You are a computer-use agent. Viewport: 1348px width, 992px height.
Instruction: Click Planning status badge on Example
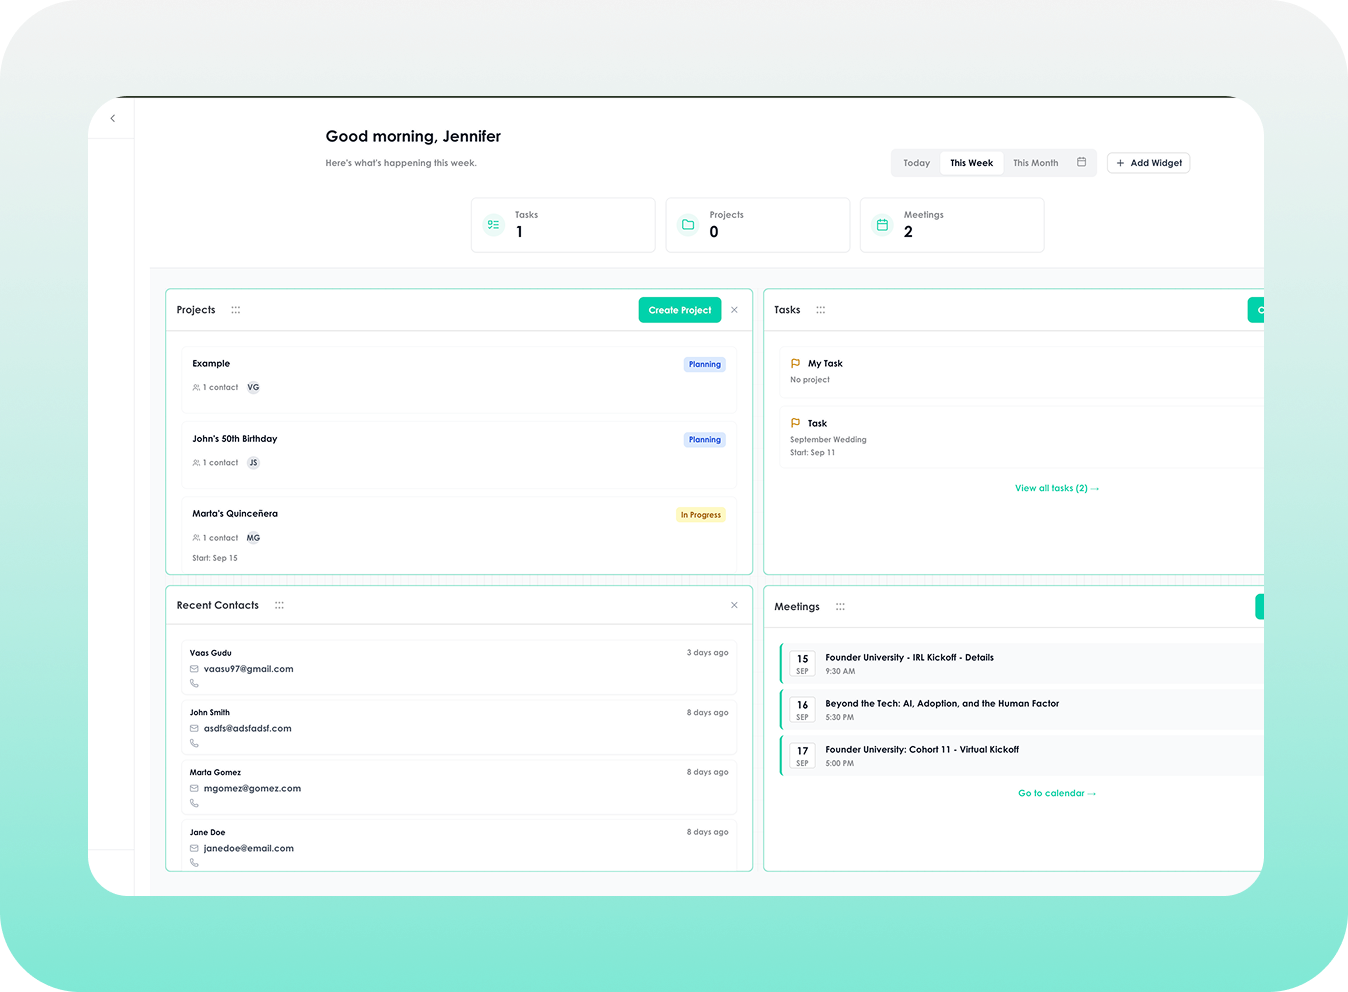(x=705, y=364)
